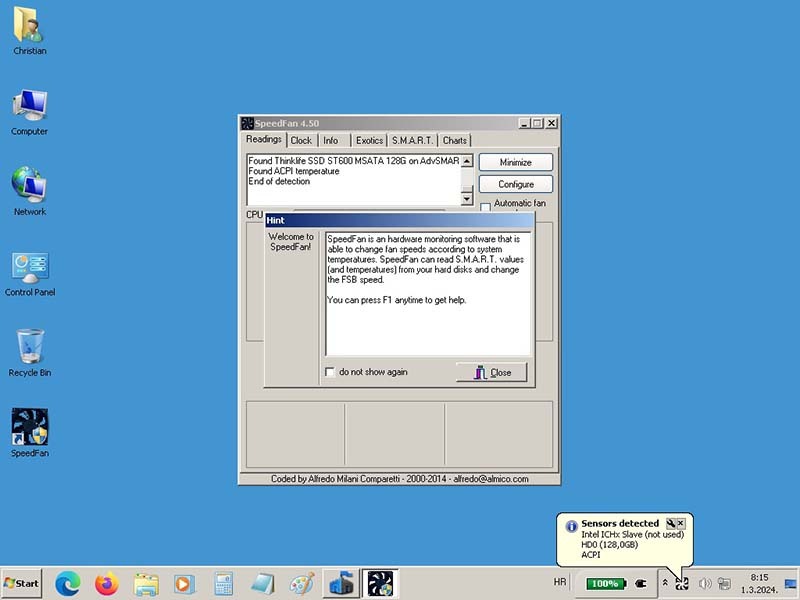Open the Clock tab

[x=301, y=141]
